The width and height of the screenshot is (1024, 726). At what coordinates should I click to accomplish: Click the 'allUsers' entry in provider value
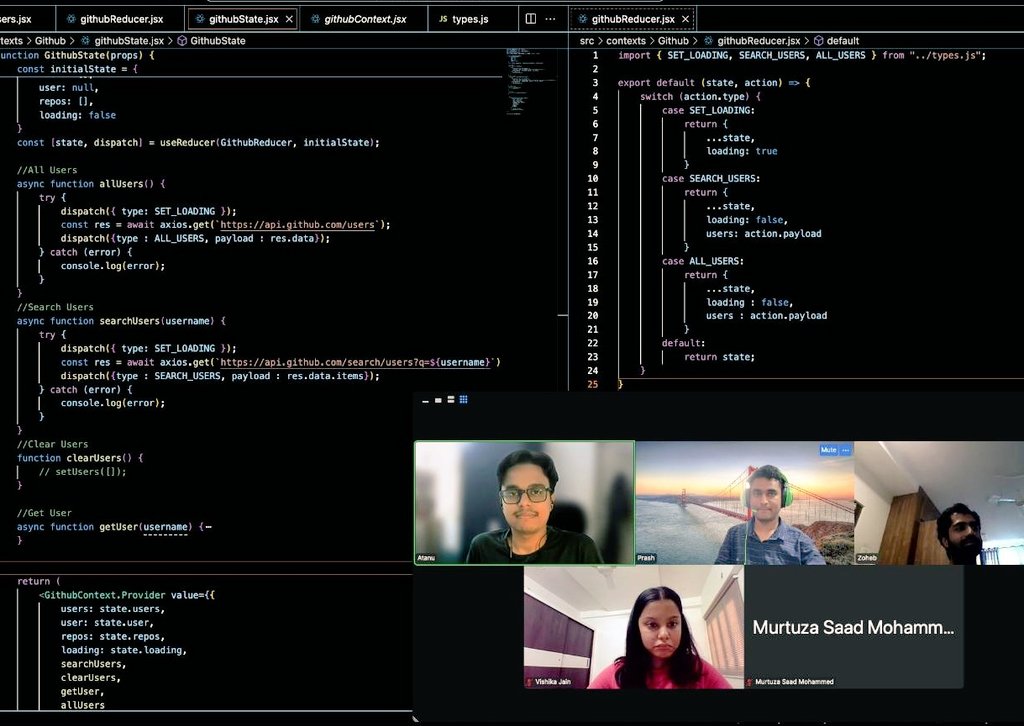point(82,705)
